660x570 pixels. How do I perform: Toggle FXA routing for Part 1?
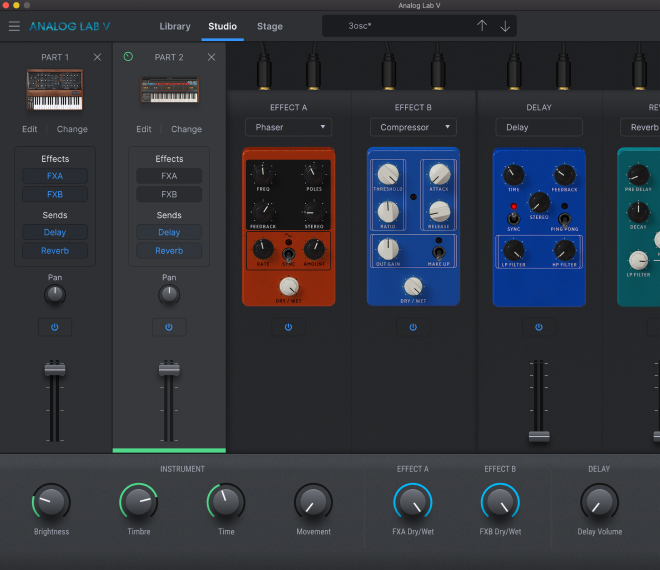pyautogui.click(x=55, y=176)
